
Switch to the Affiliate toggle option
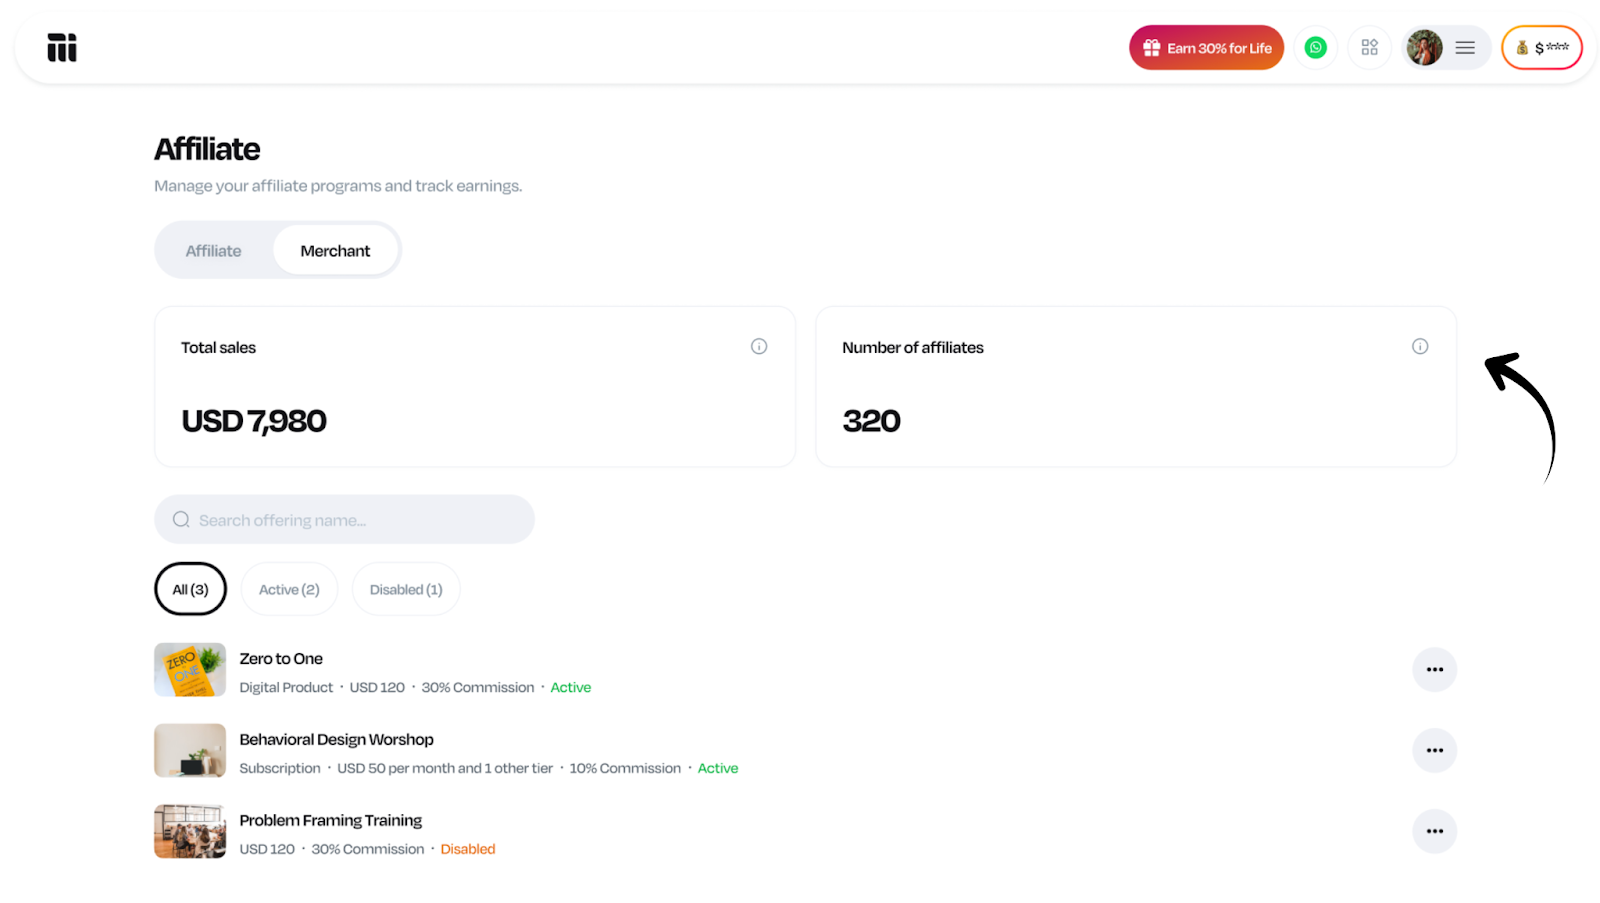pyautogui.click(x=213, y=251)
